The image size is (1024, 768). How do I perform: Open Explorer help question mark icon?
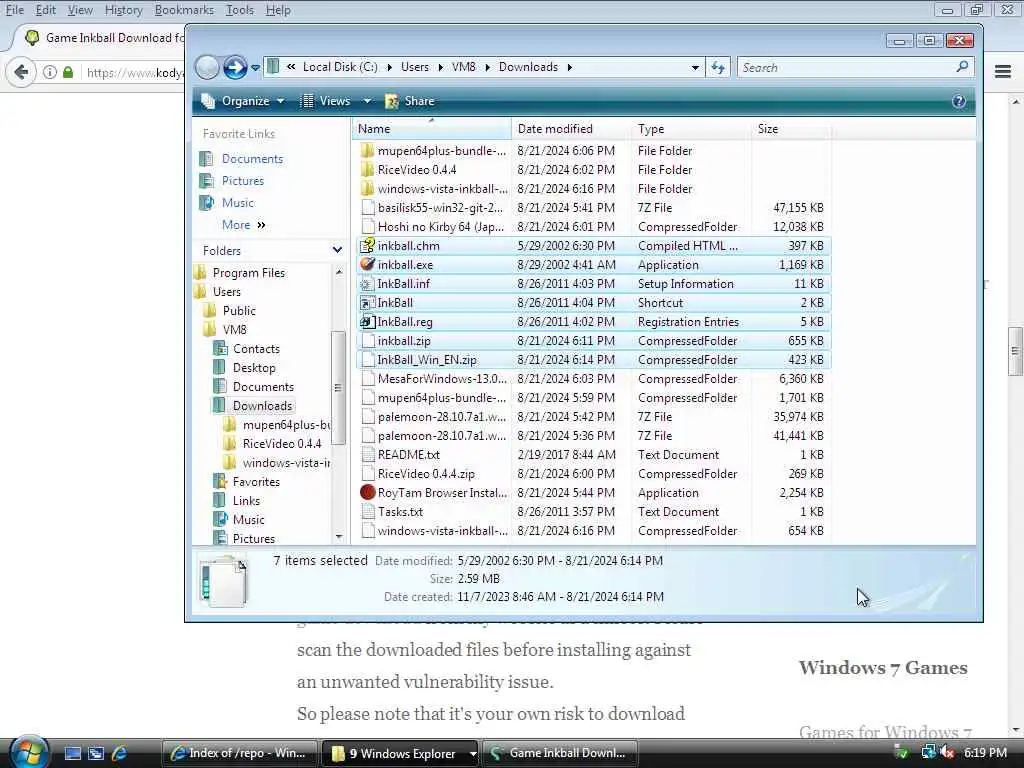pyautogui.click(x=959, y=101)
